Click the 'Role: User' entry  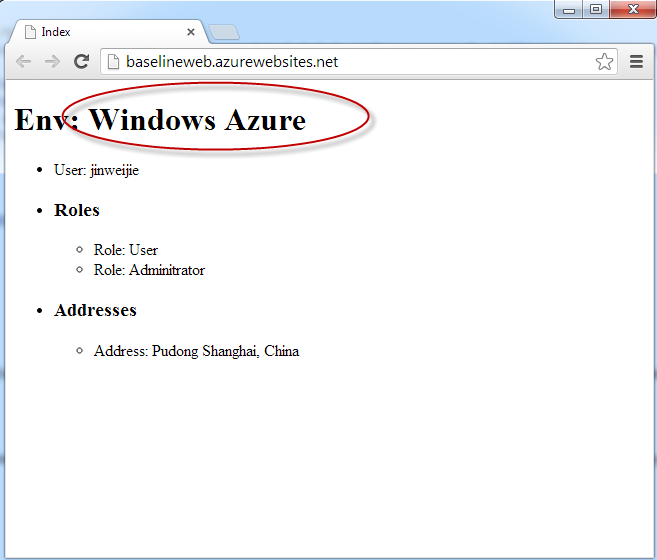pos(126,250)
